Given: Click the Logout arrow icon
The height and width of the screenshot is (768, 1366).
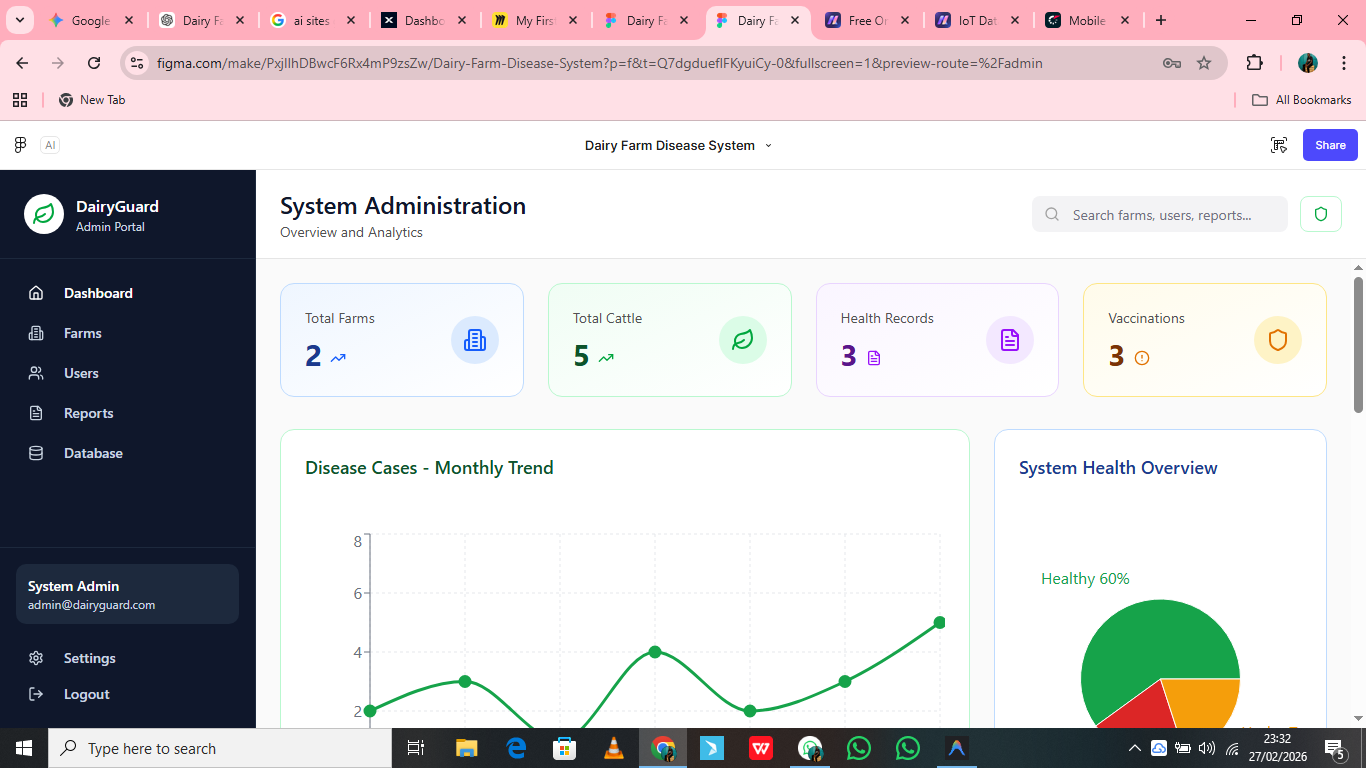Looking at the screenshot, I should 36,694.
